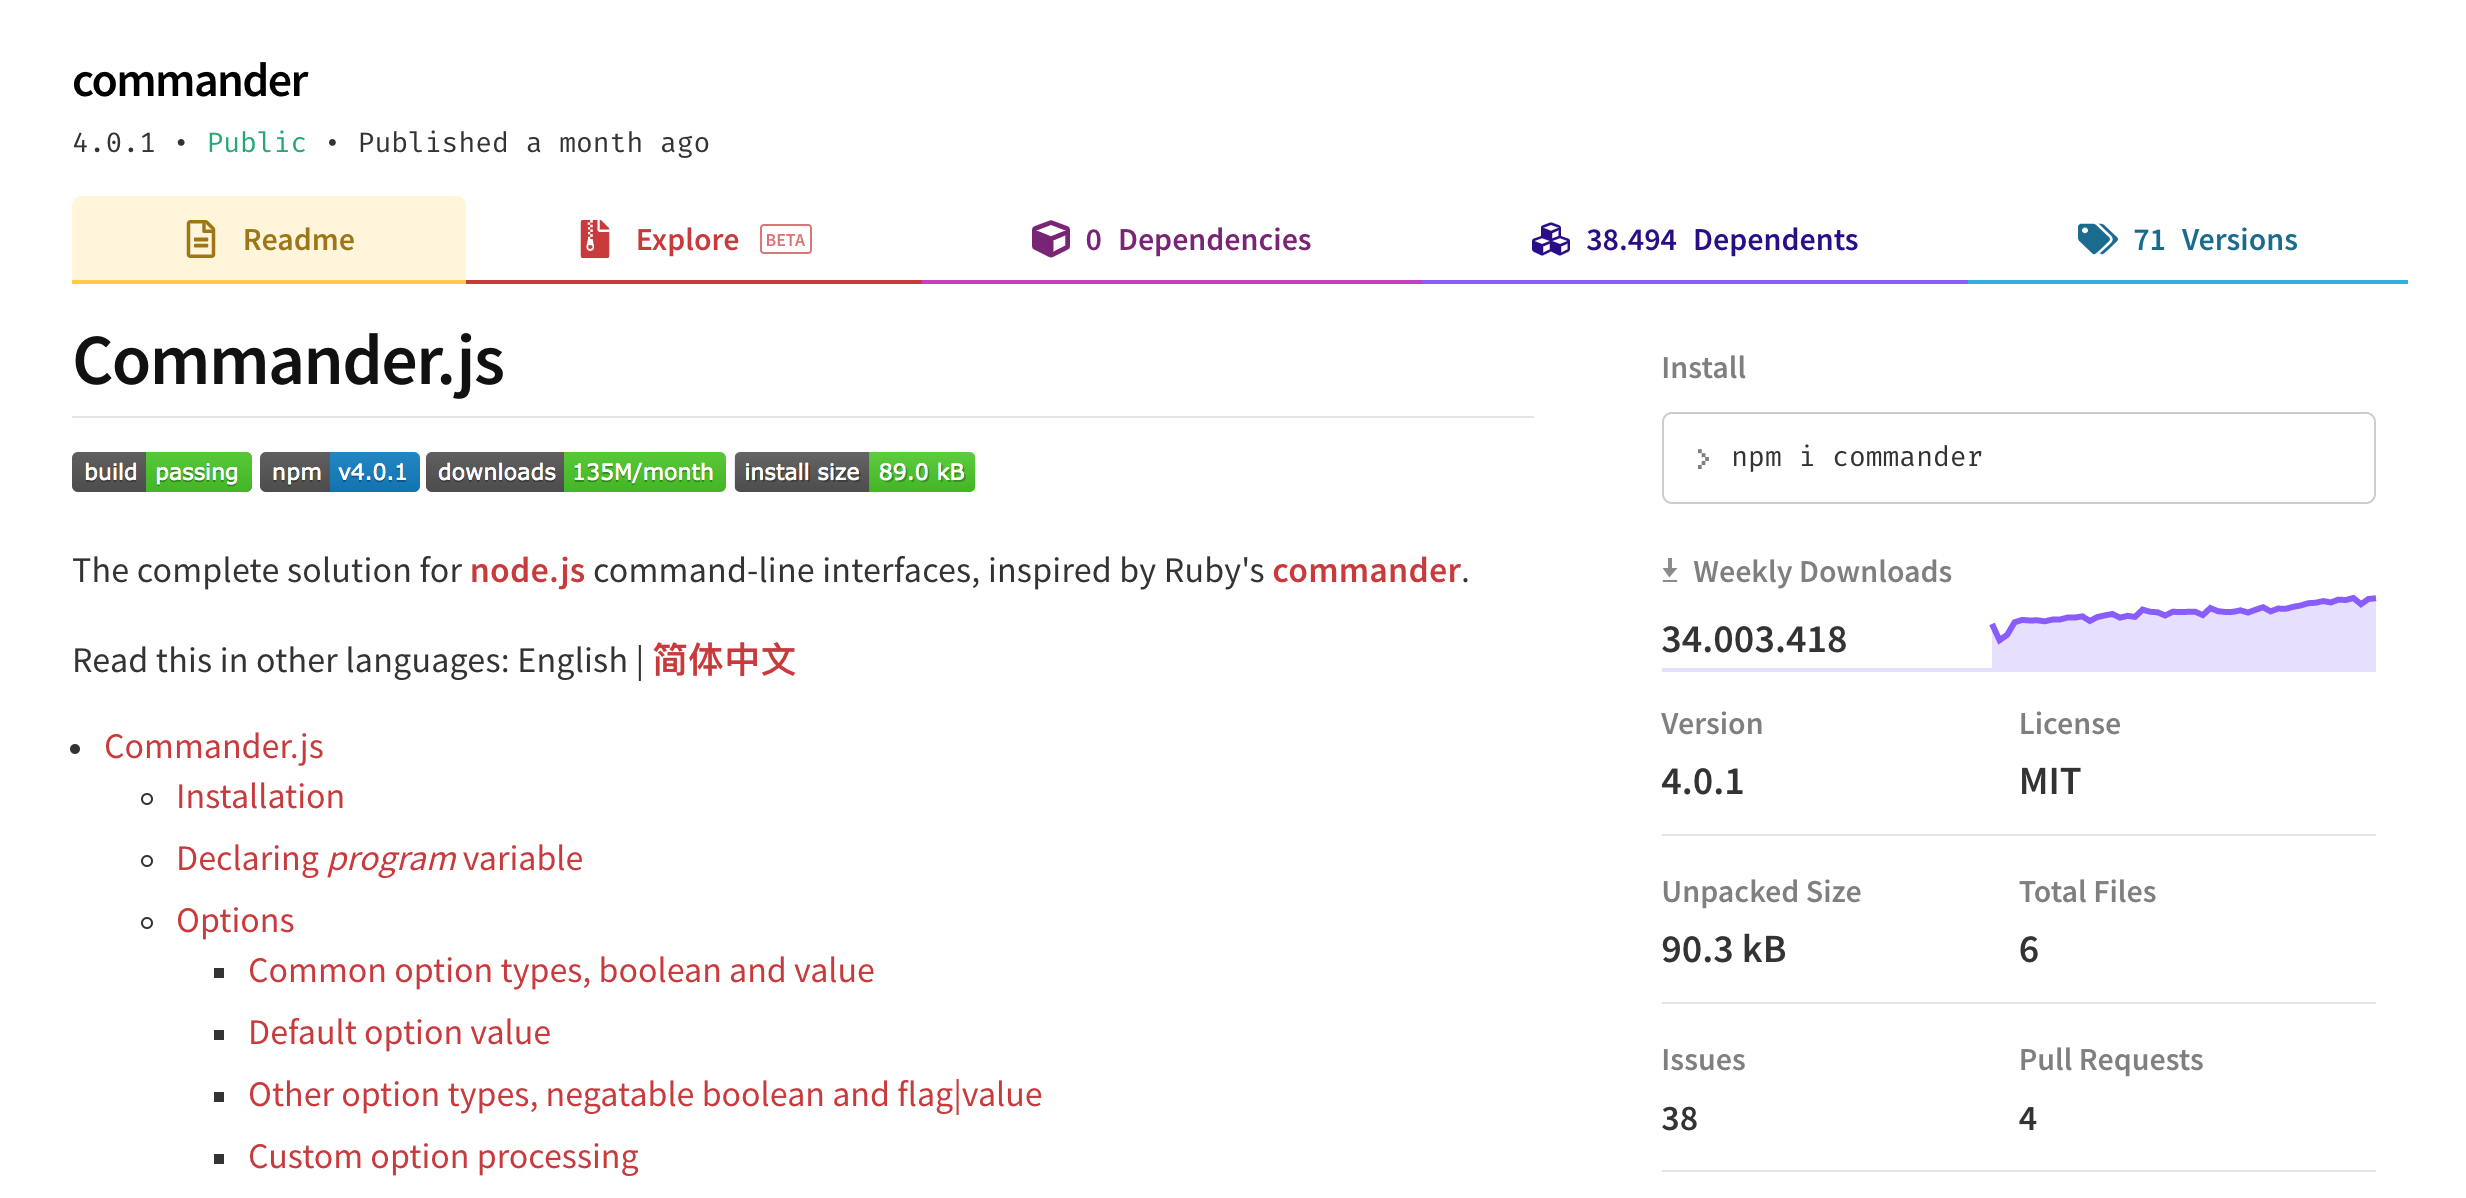This screenshot has width=2466, height=1198.
Task: Click the Explore zip file icon
Action: pos(594,239)
